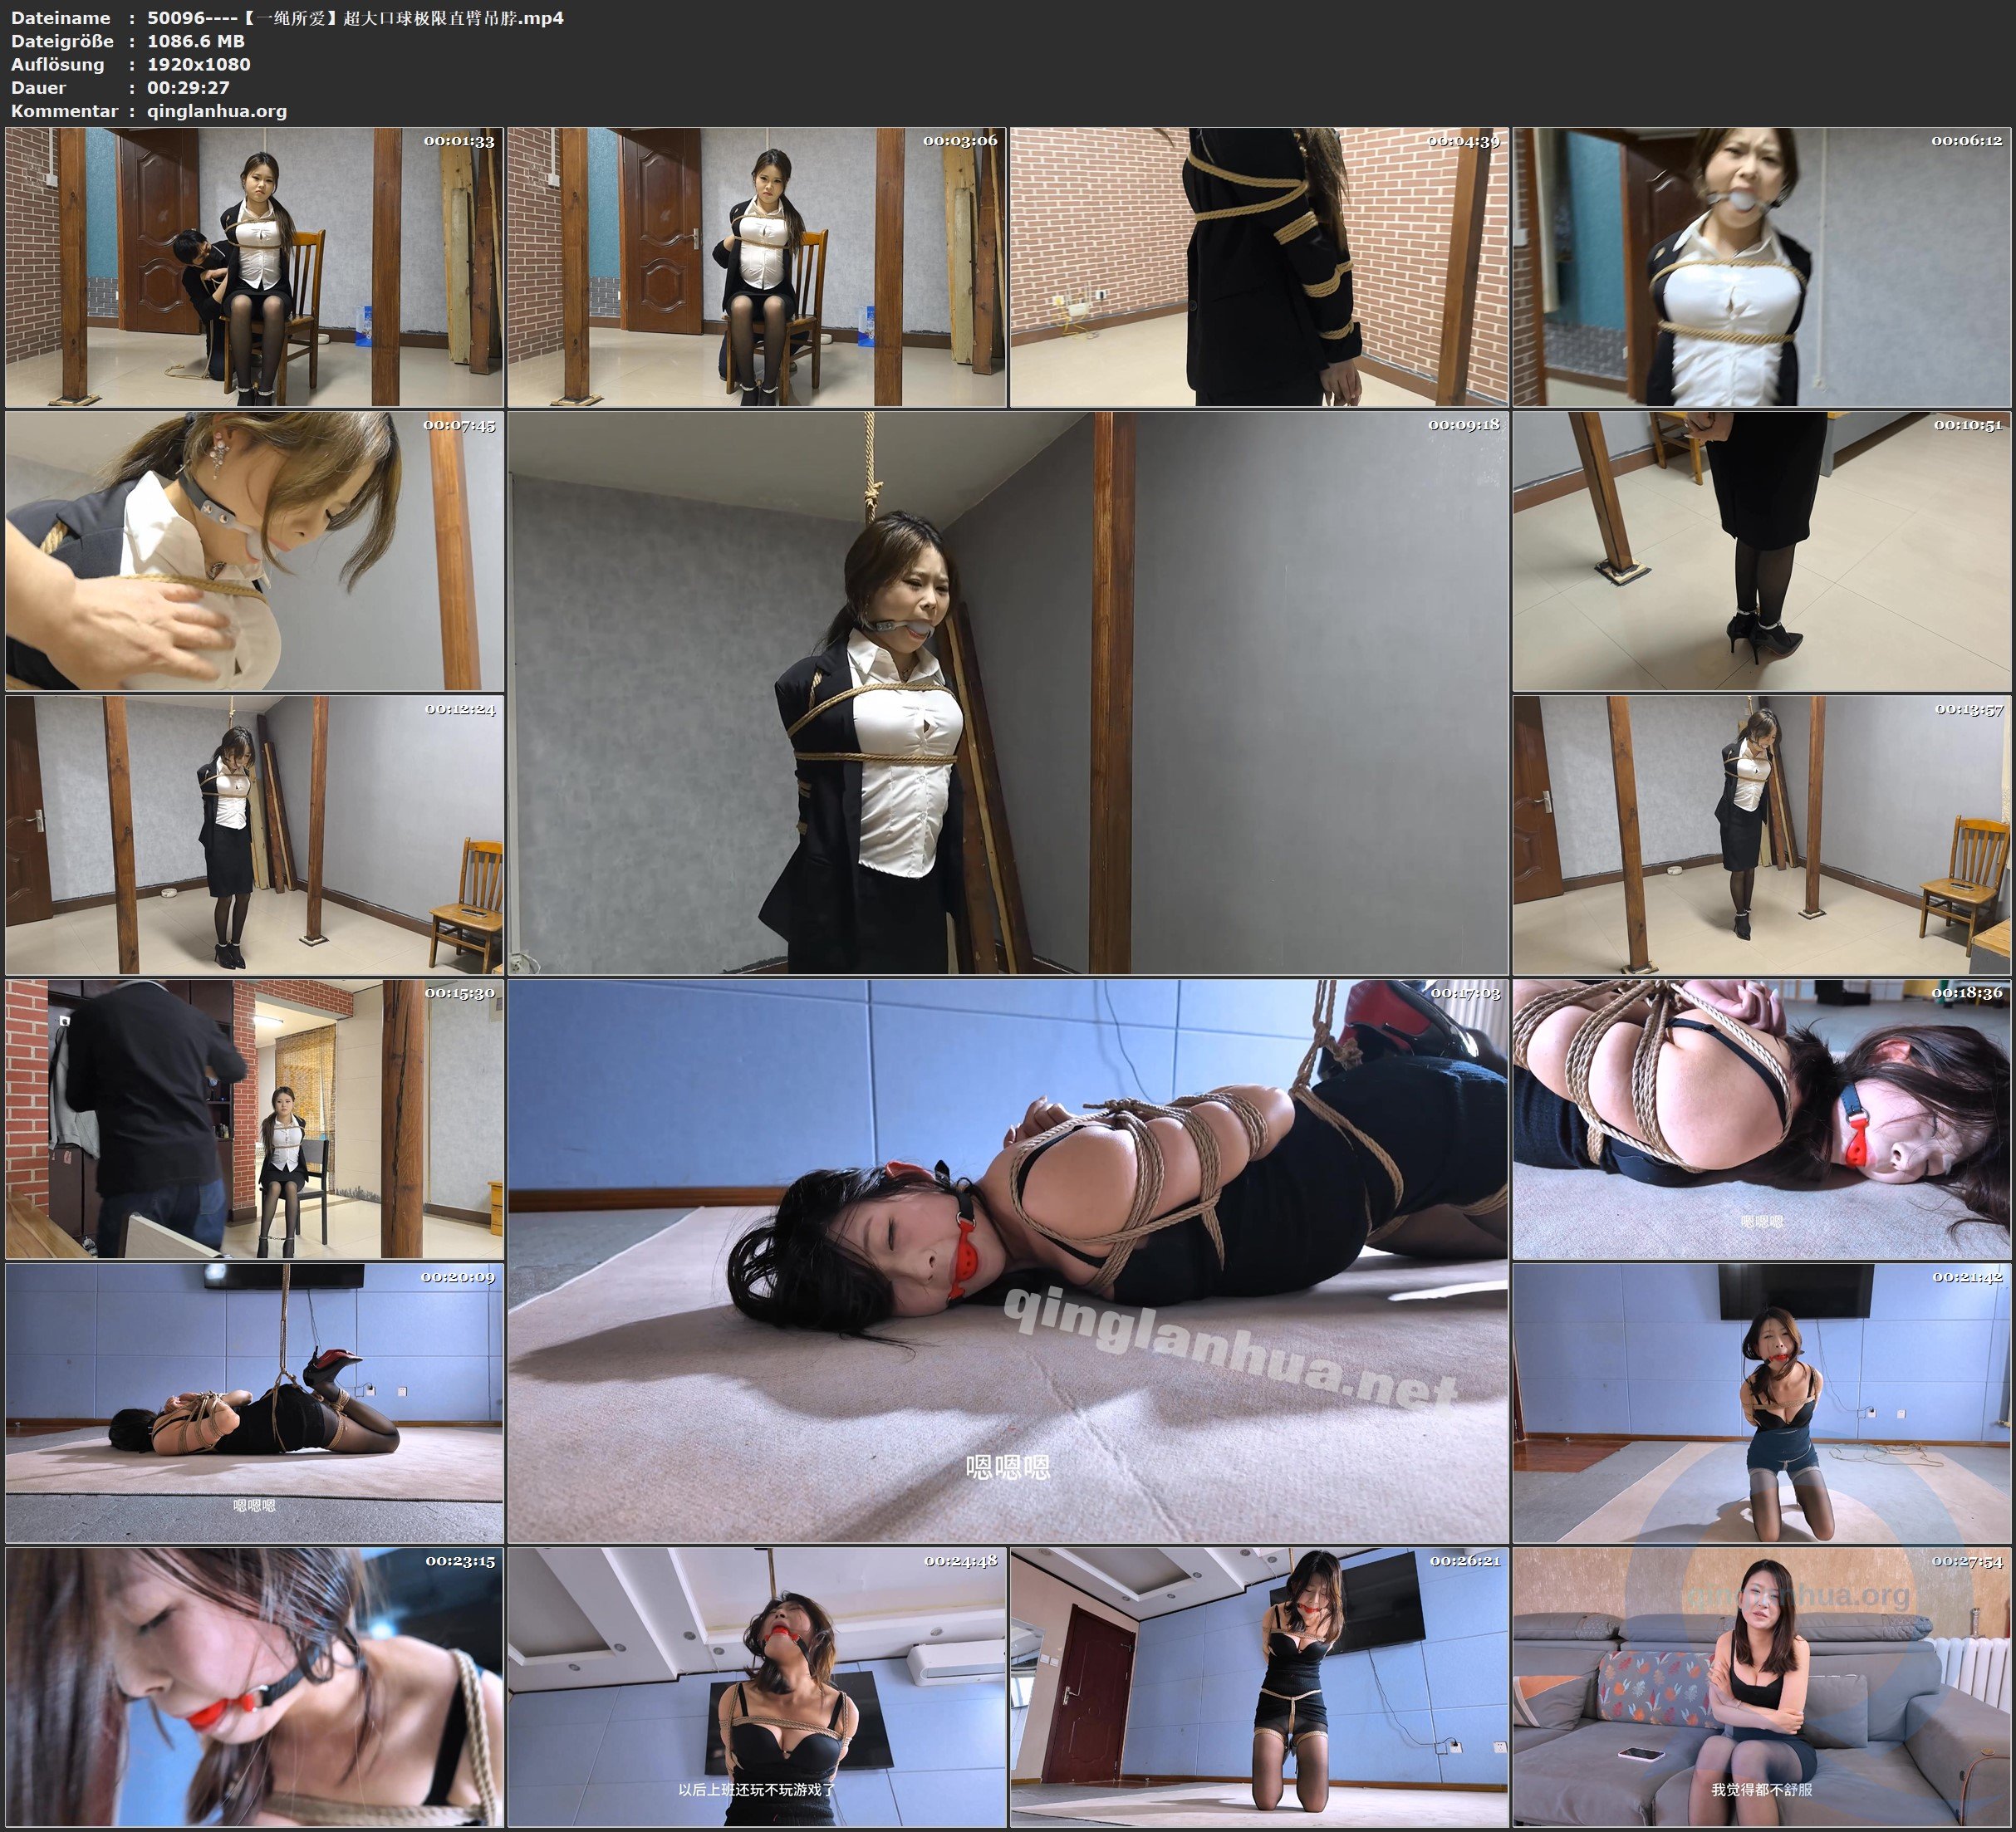Click the thumbnail timestamped 00:01:33
Image resolution: width=2016 pixels, height=1832 pixels.
click(x=254, y=267)
